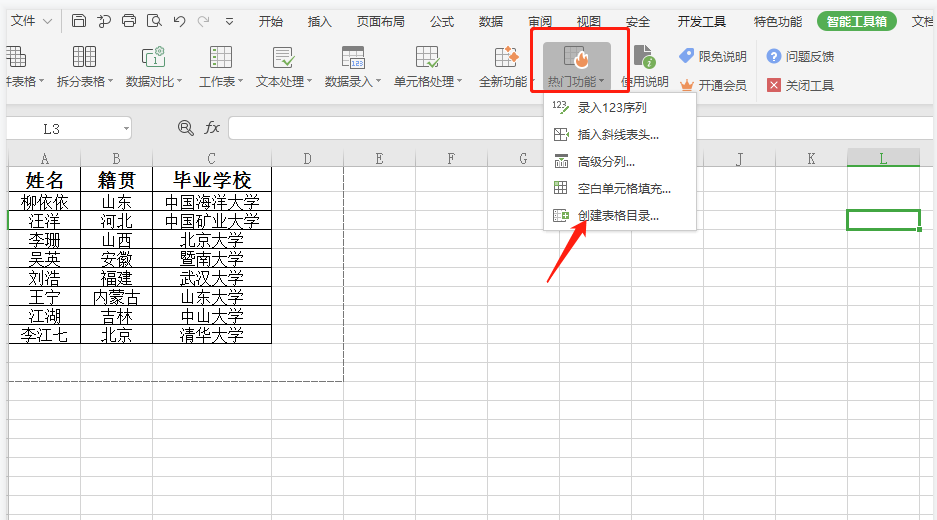Viewport: 937px width, 520px height.
Task: Open 工作表 worksheet tool
Action: click(x=221, y=66)
